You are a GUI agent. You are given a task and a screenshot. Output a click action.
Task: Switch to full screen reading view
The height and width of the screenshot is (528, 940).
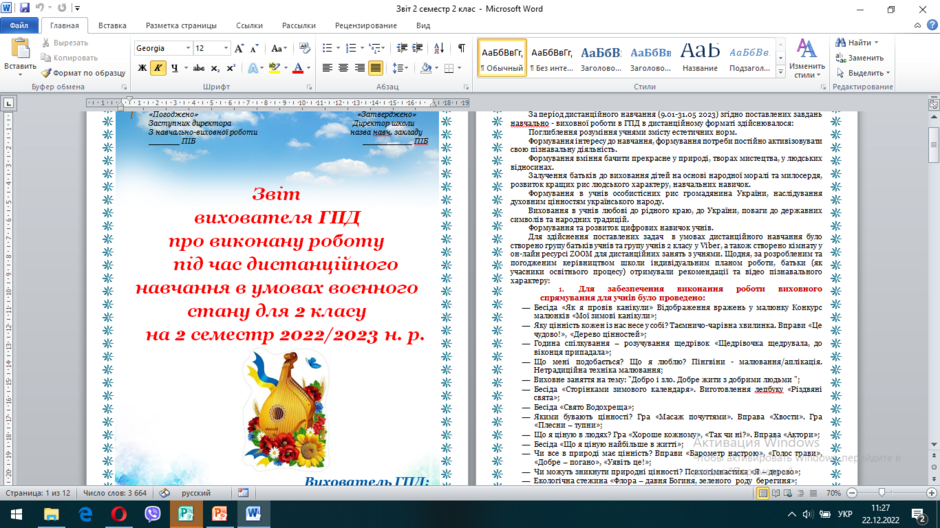tap(776, 493)
